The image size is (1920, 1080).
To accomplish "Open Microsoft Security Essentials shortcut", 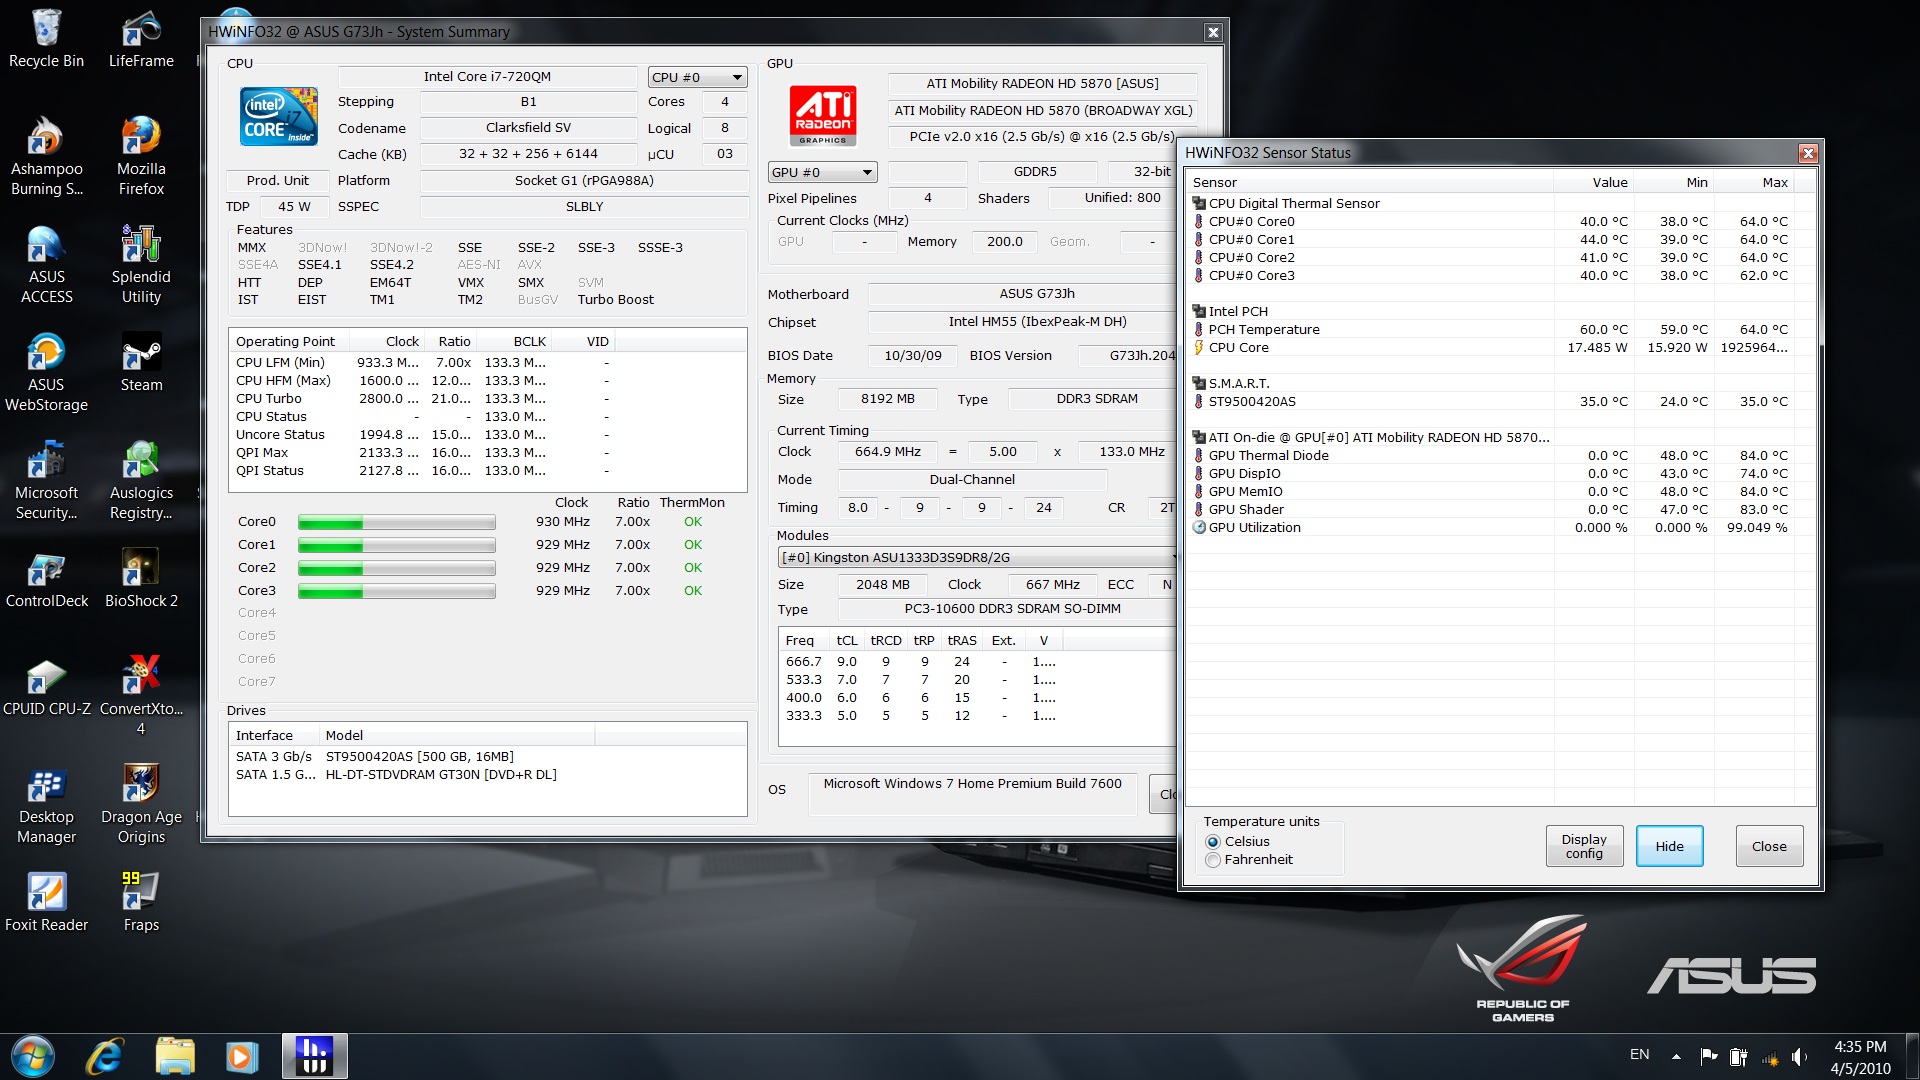I will [x=46, y=480].
